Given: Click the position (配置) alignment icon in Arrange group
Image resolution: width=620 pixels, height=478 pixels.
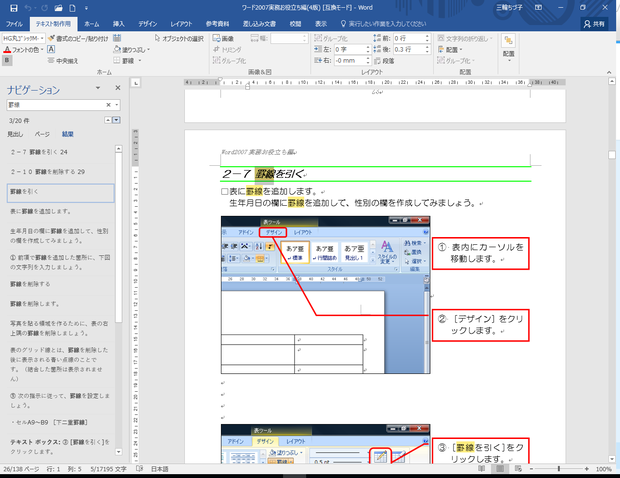Looking at the screenshot, I should pos(441,50).
